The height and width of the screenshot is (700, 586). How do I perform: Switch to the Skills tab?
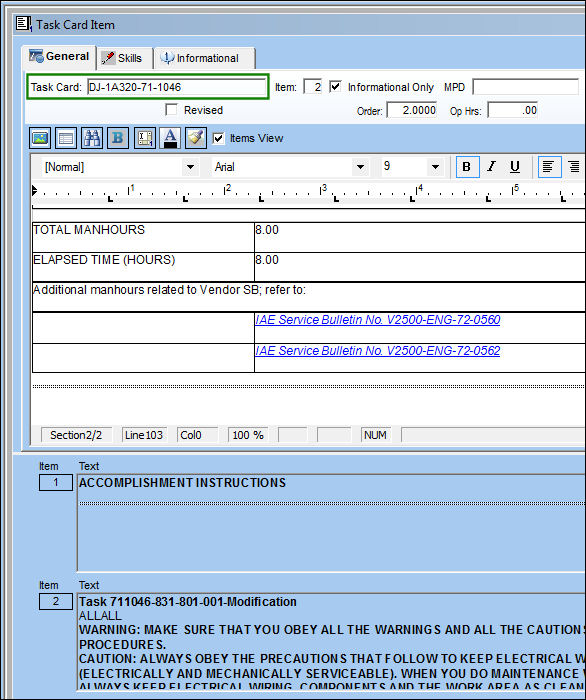125,58
